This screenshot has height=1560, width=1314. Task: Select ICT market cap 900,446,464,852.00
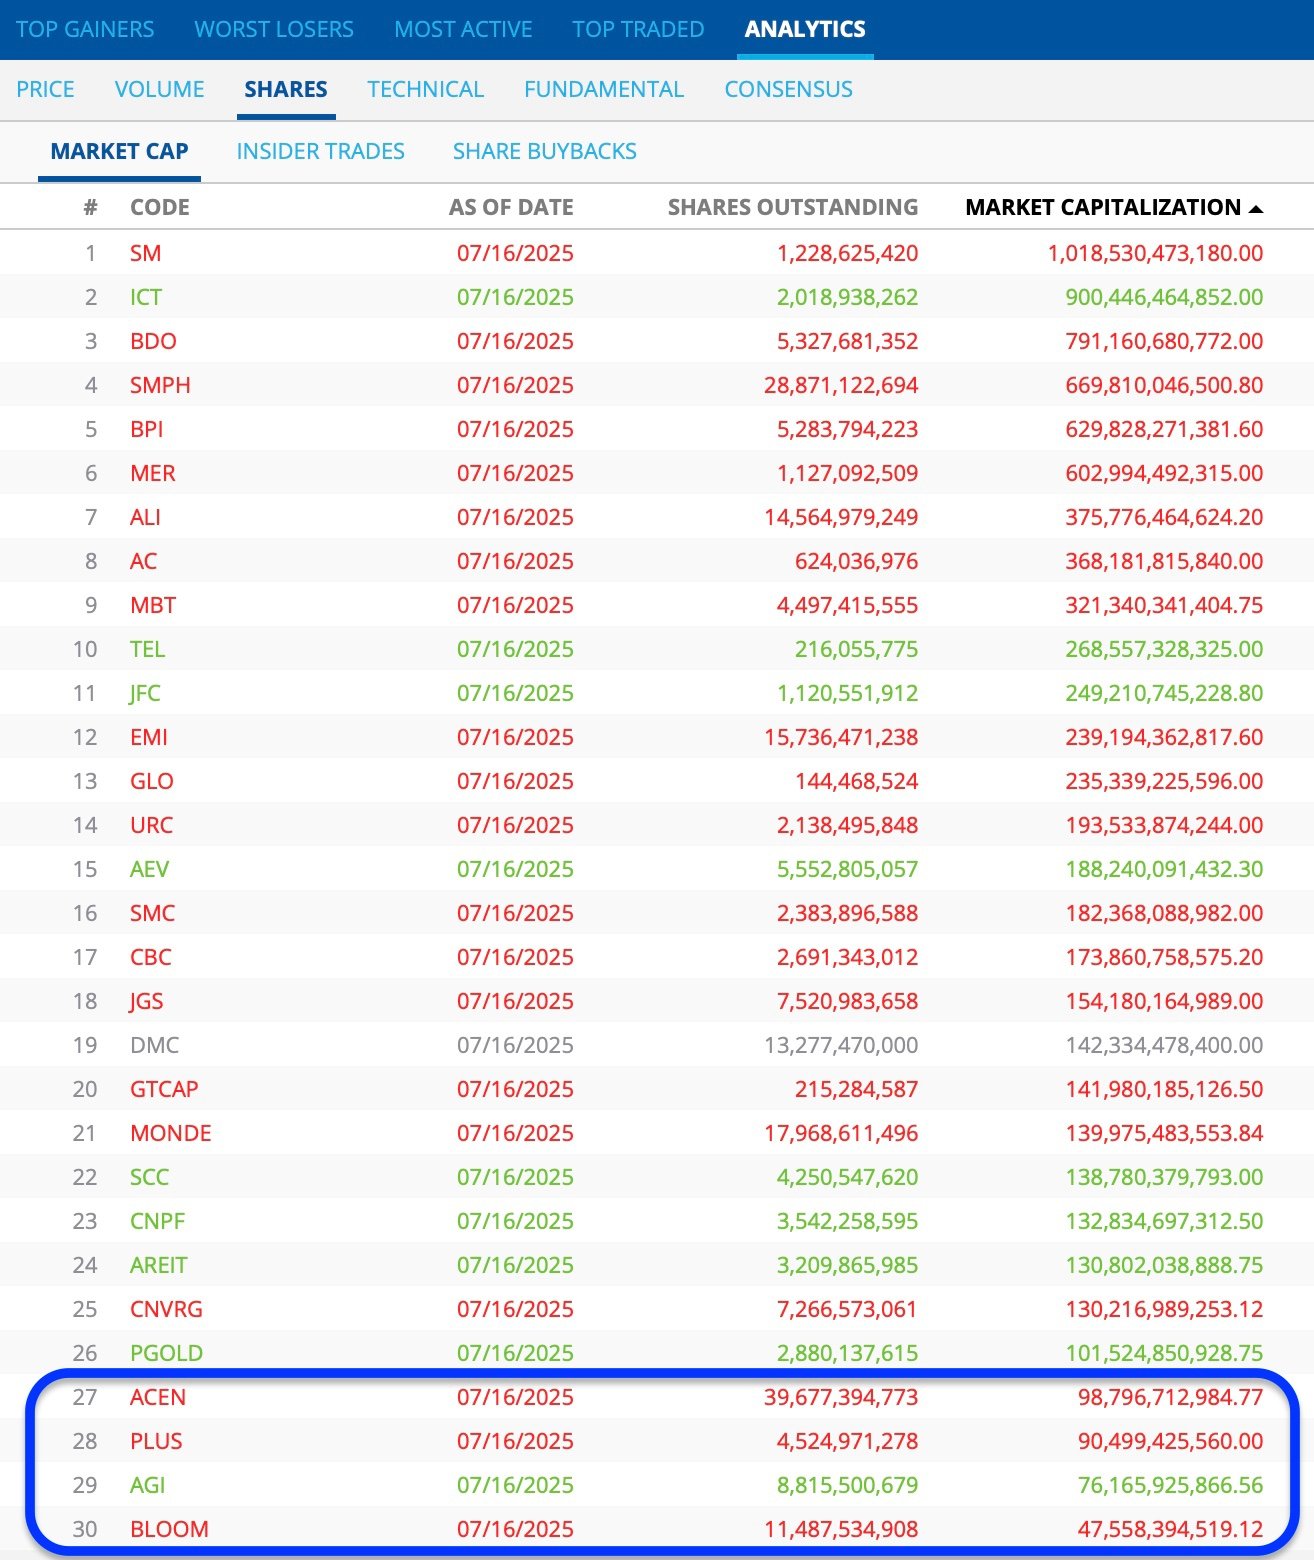pyautogui.click(x=1164, y=297)
